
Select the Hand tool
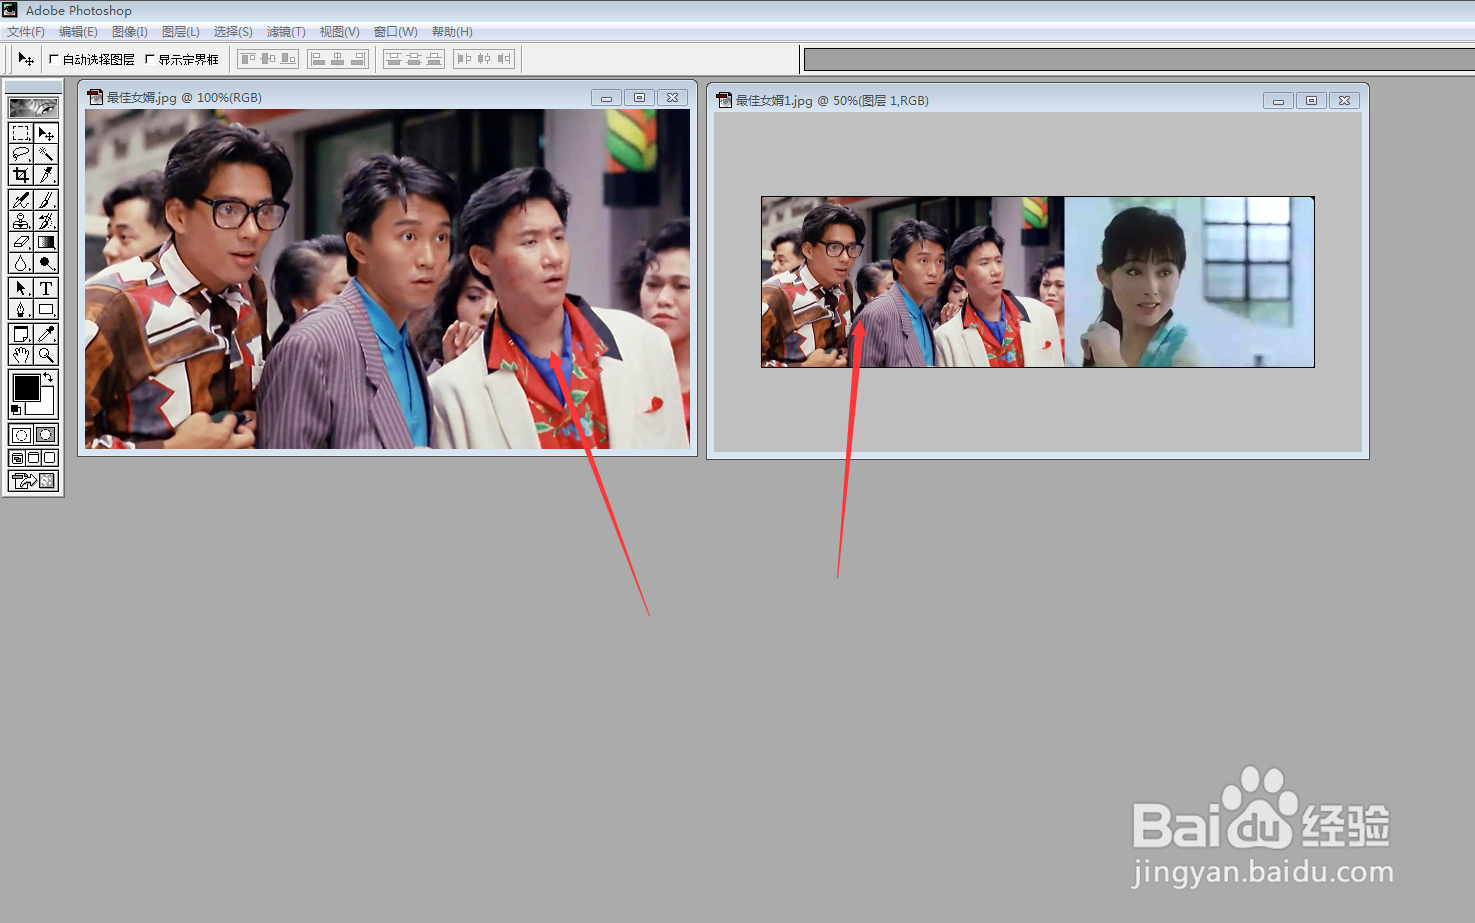coord(21,355)
